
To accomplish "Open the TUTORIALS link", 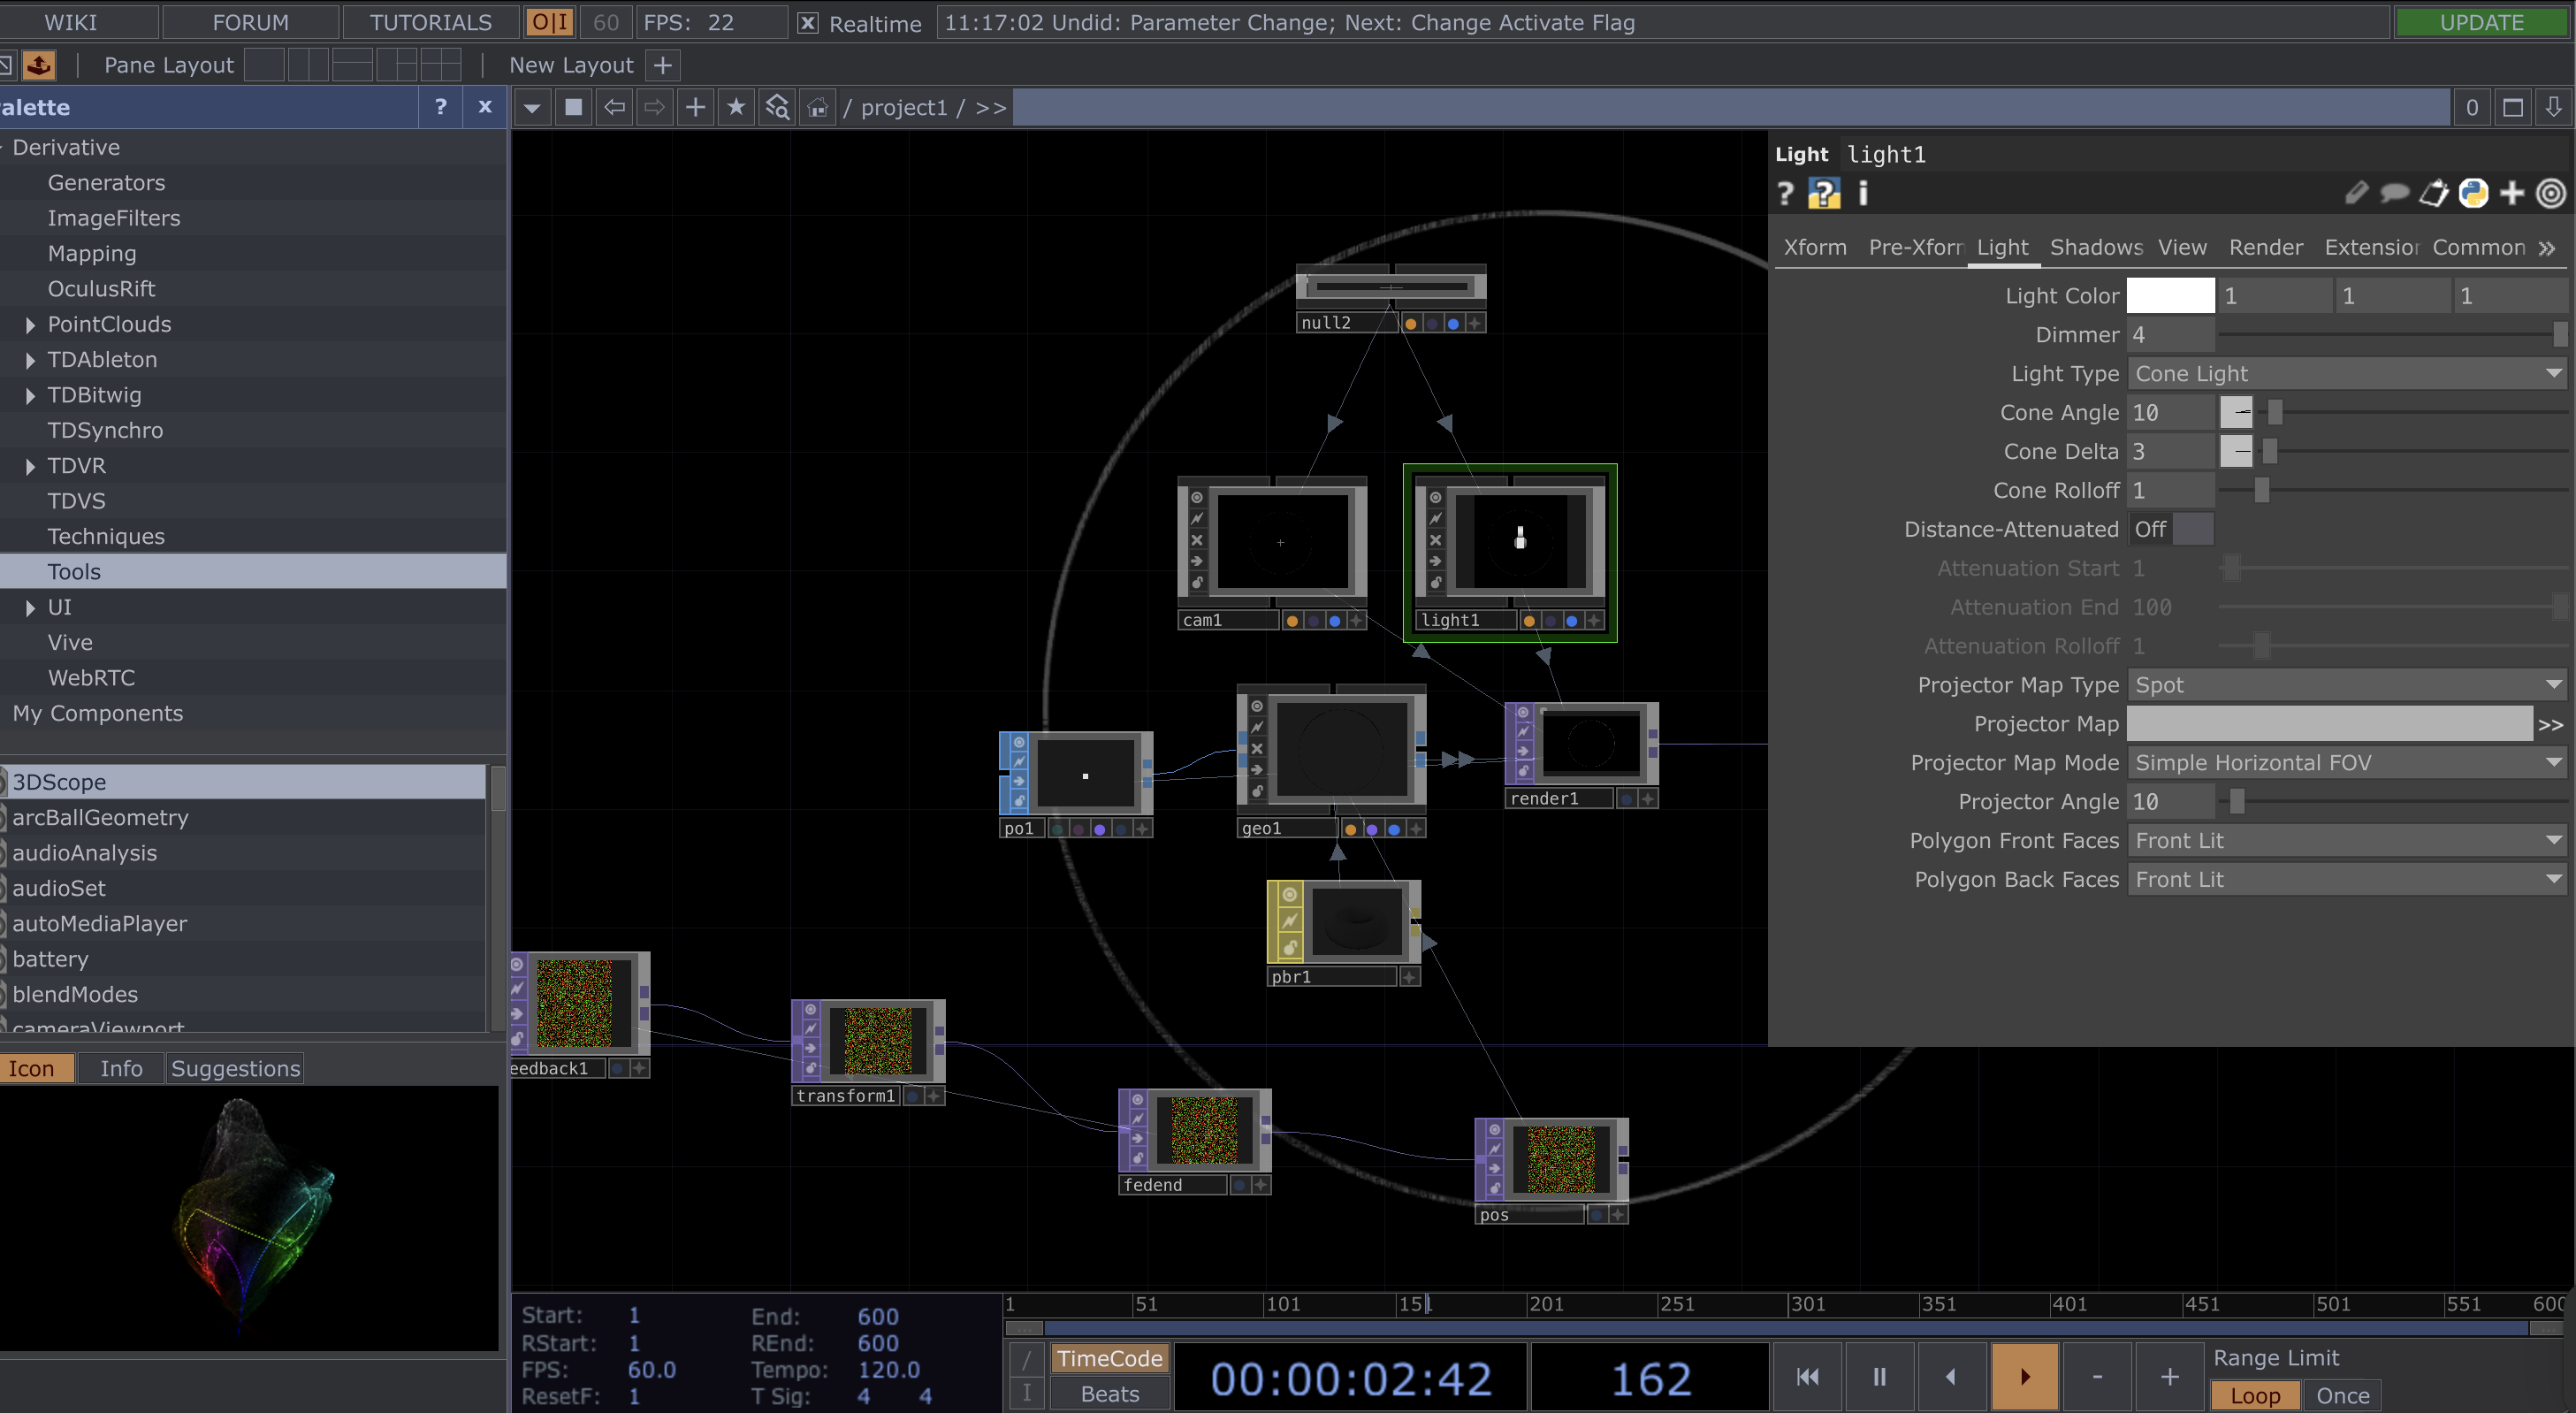I will pos(430,22).
